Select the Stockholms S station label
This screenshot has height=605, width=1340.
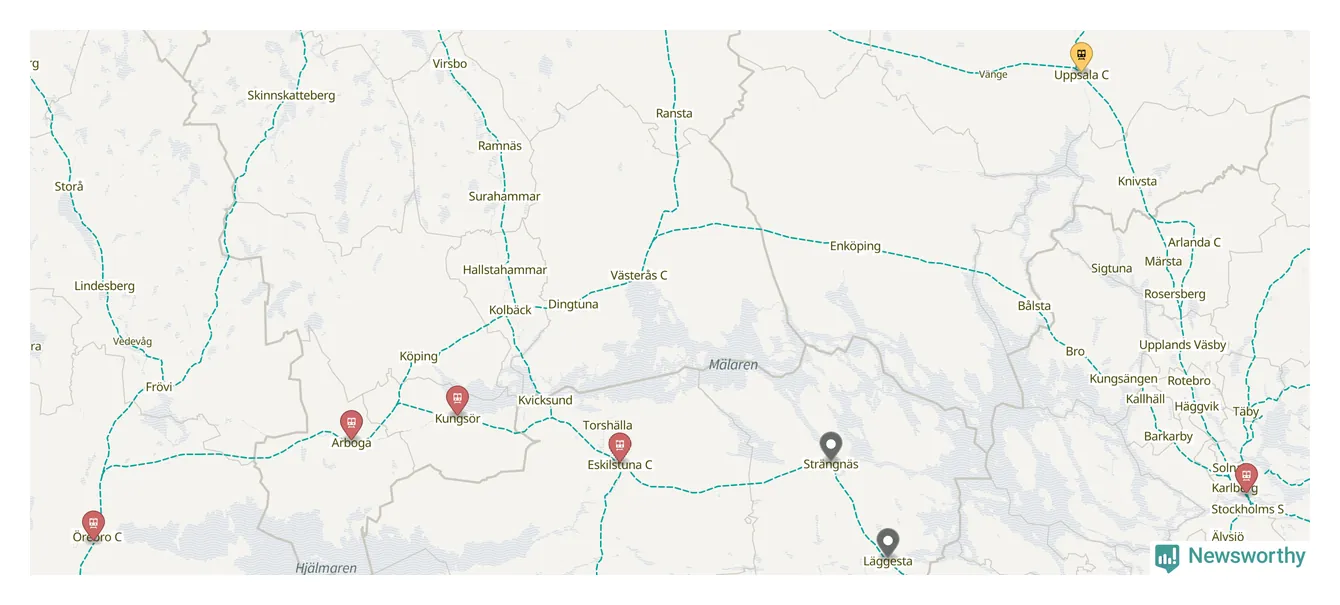1246,509
